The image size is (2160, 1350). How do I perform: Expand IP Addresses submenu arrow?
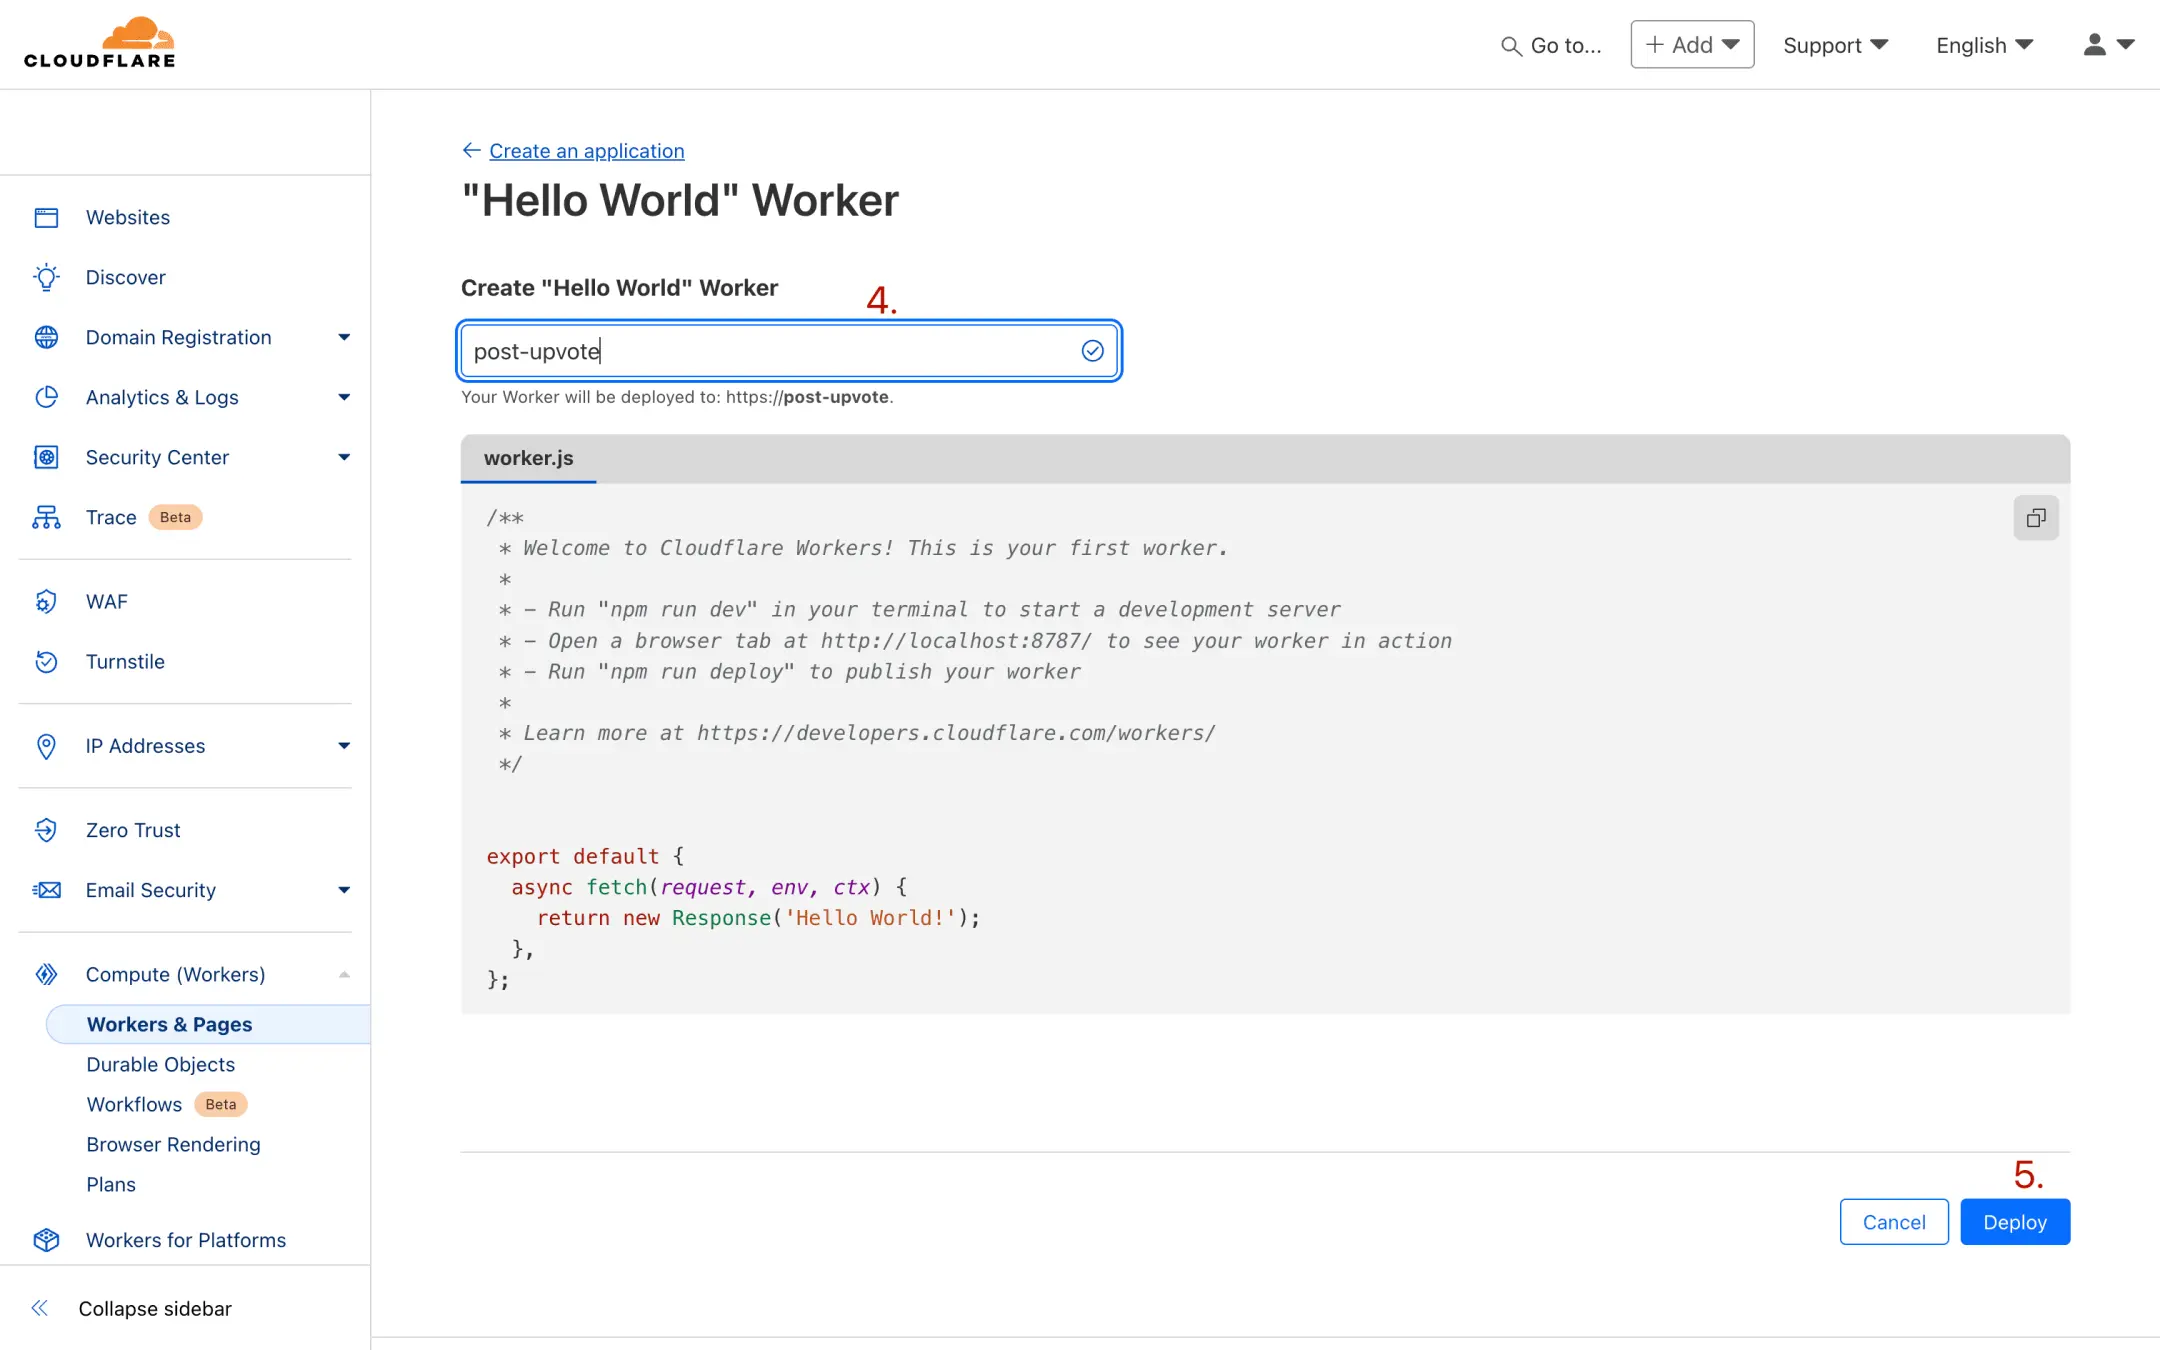click(344, 746)
